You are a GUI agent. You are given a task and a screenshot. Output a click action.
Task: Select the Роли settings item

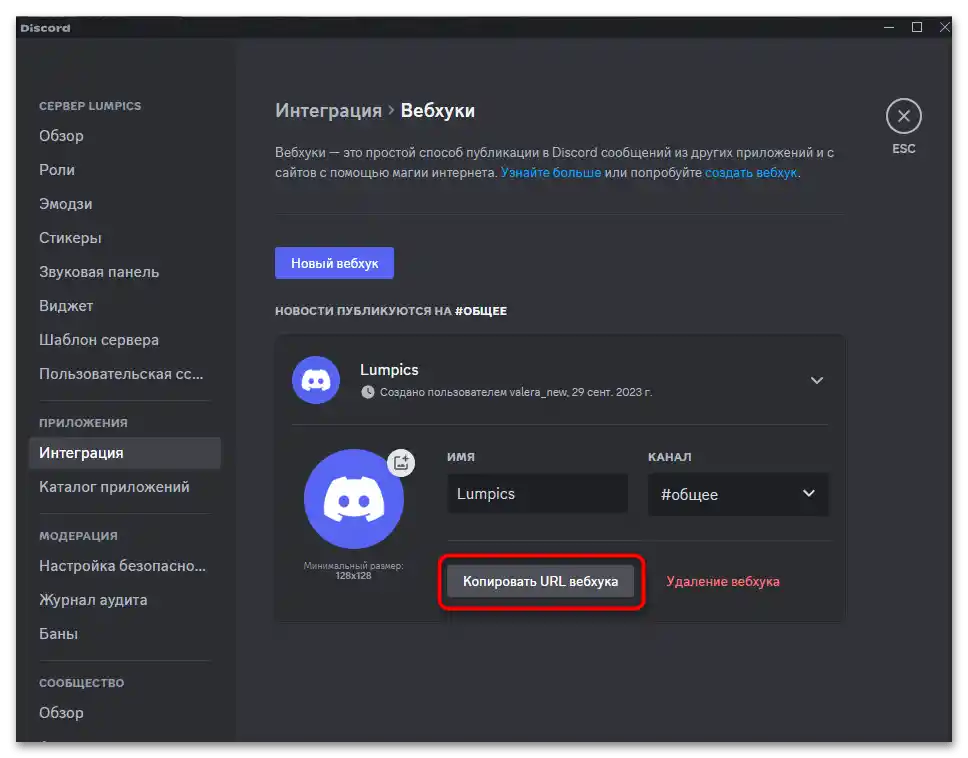57,169
